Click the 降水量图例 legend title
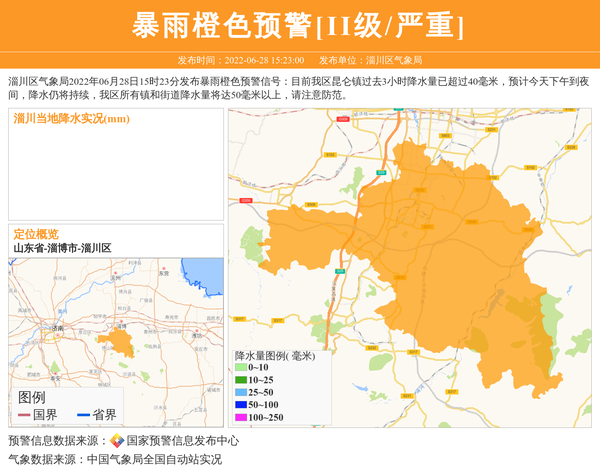Screen dimensions: 600x471 [x=274, y=355]
